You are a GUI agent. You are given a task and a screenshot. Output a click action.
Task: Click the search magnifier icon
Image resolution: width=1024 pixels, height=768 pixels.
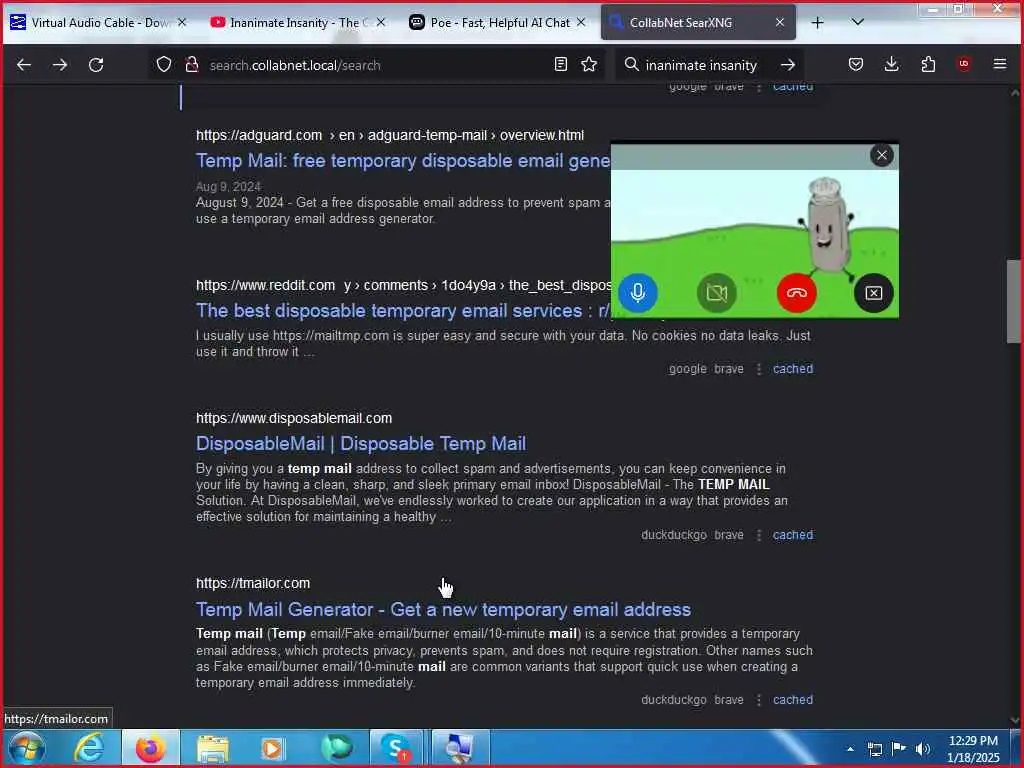coord(632,65)
